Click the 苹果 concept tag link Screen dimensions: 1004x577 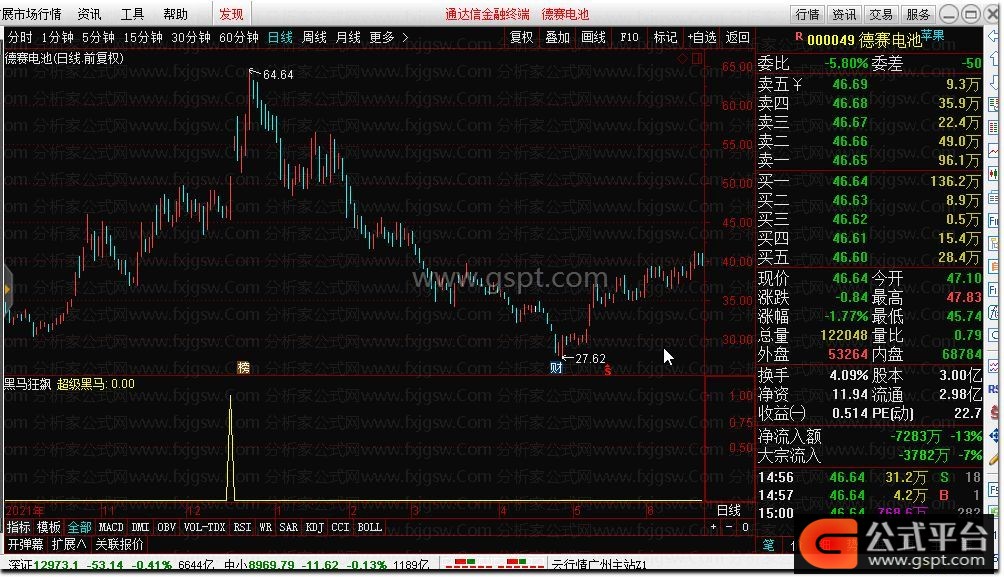click(x=933, y=35)
